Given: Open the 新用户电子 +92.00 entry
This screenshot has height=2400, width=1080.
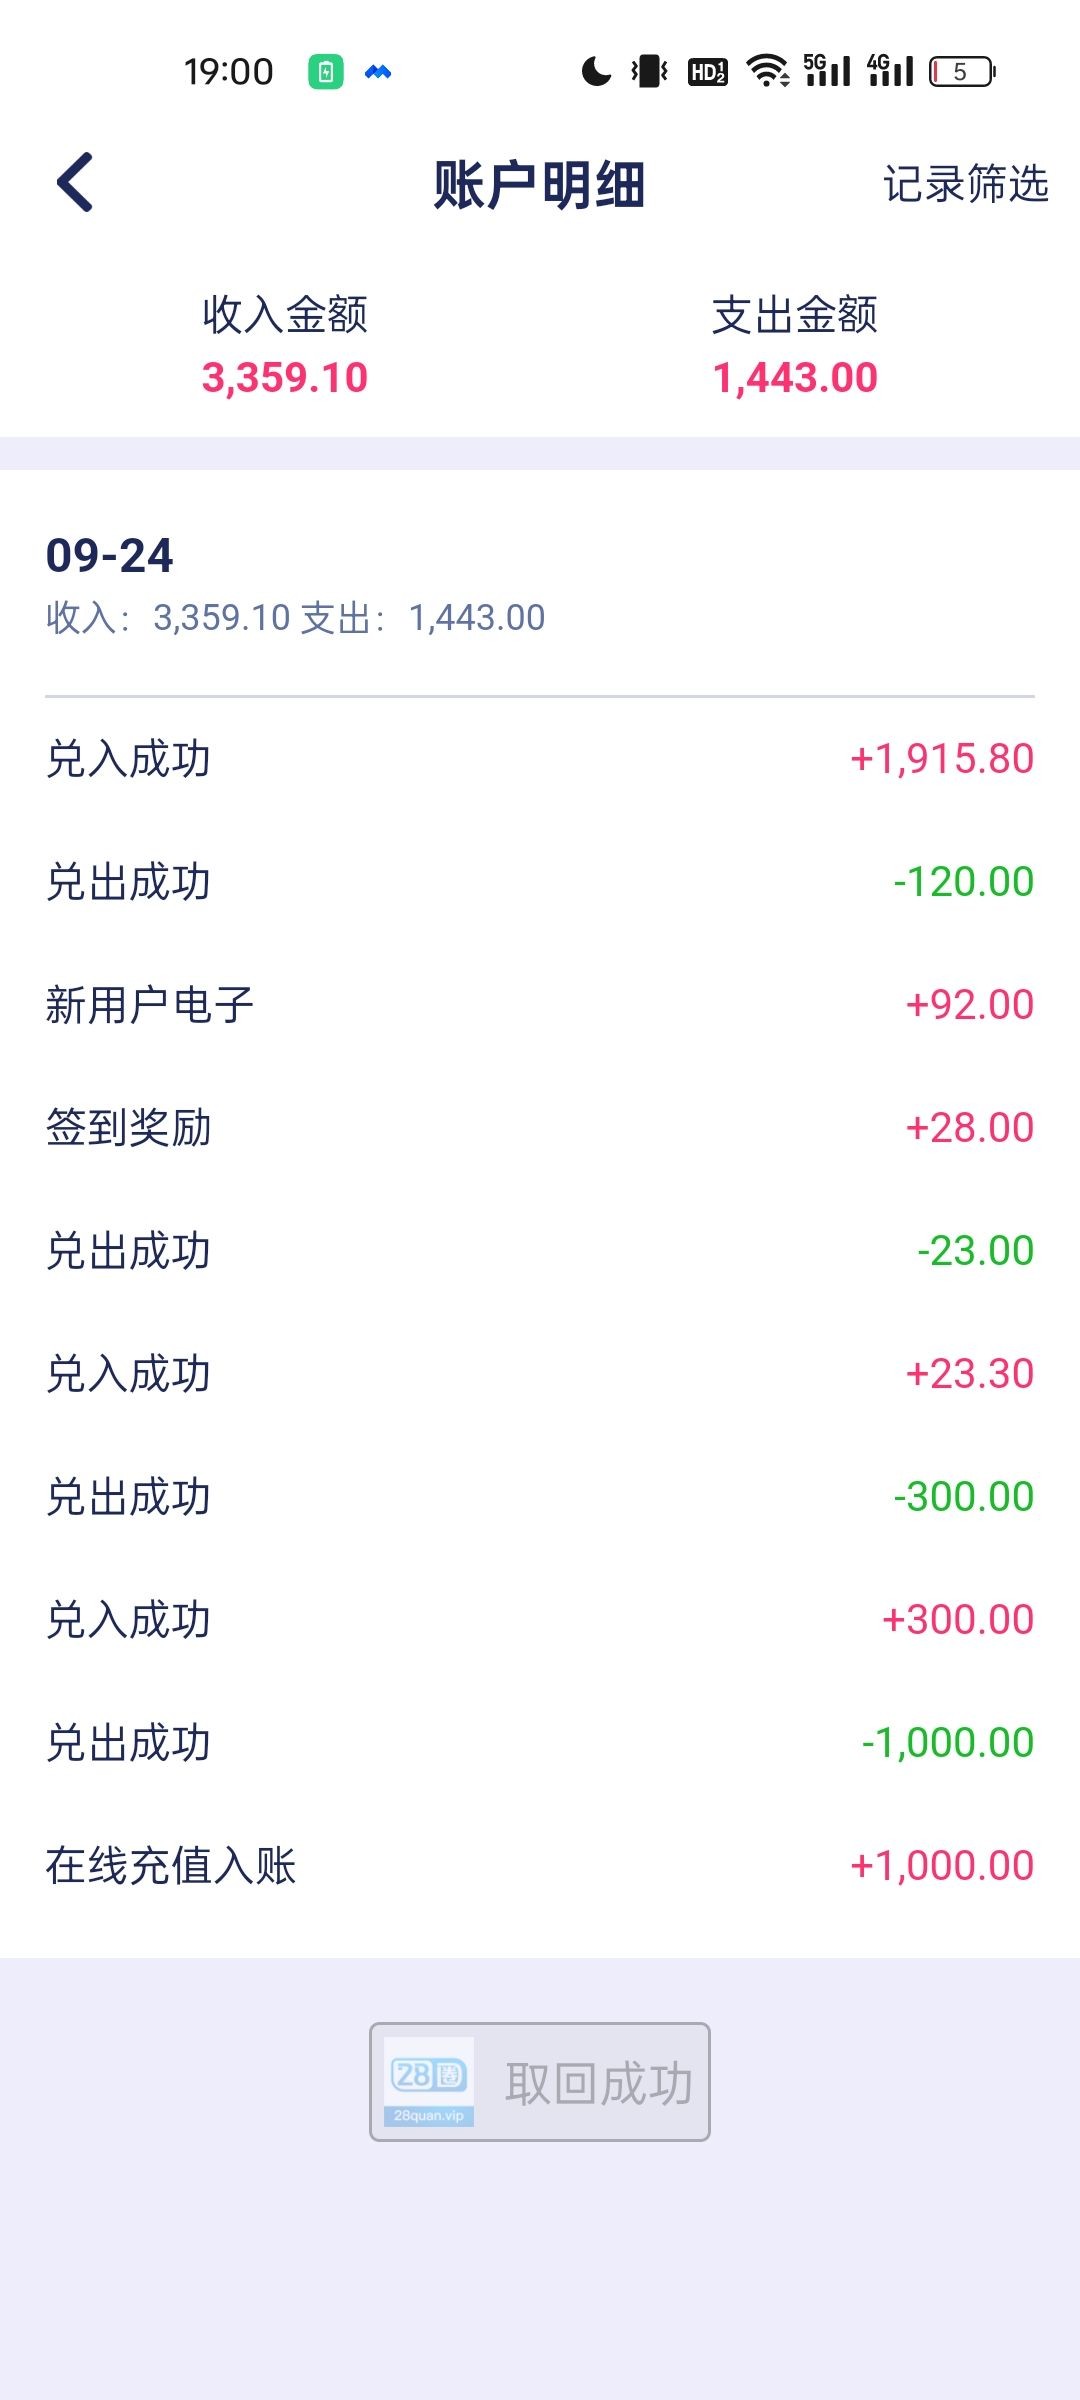Looking at the screenshot, I should pyautogui.click(x=540, y=1005).
